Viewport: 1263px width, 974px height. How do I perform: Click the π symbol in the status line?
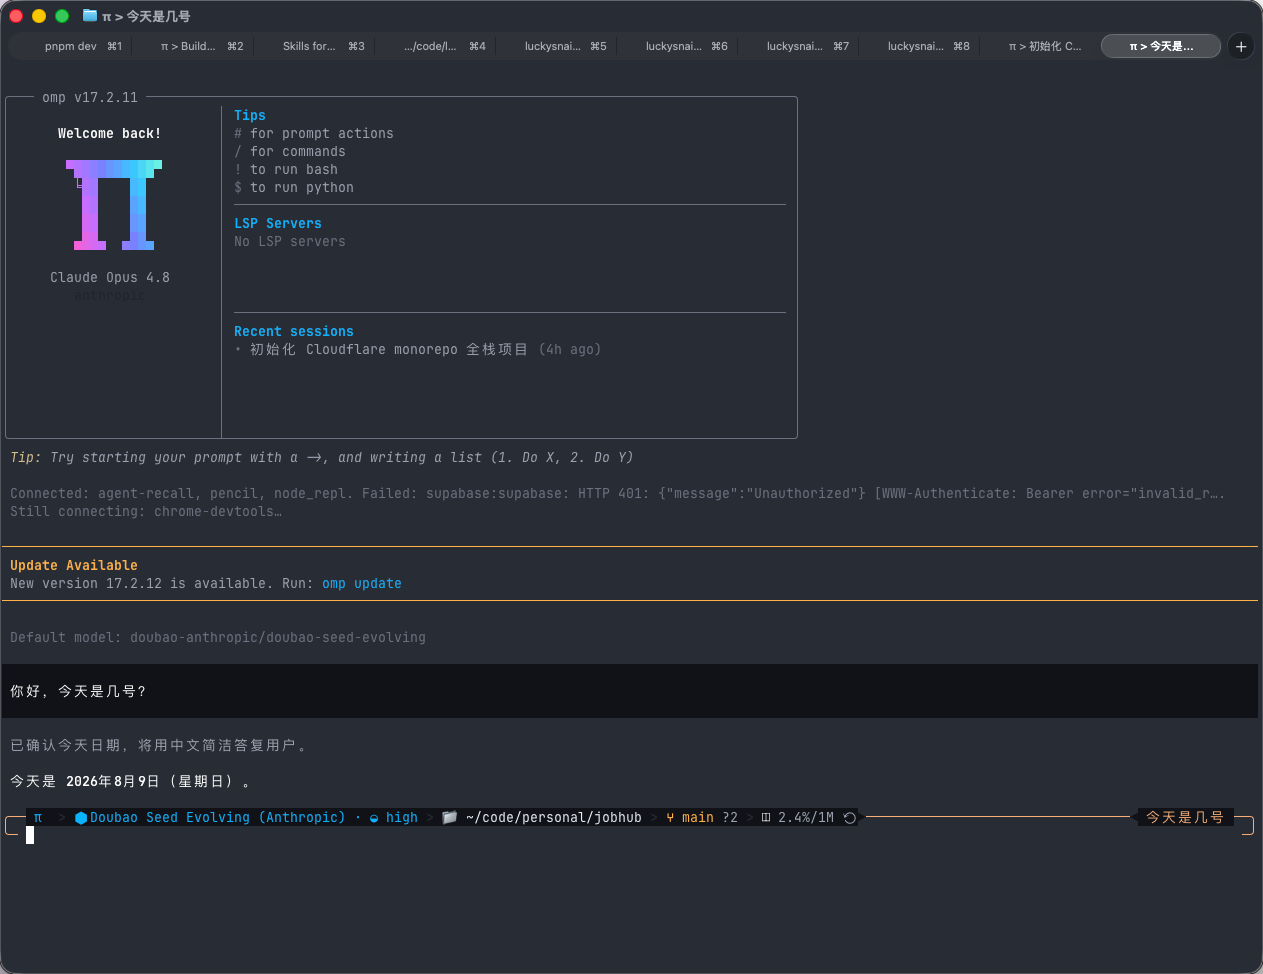point(38,818)
